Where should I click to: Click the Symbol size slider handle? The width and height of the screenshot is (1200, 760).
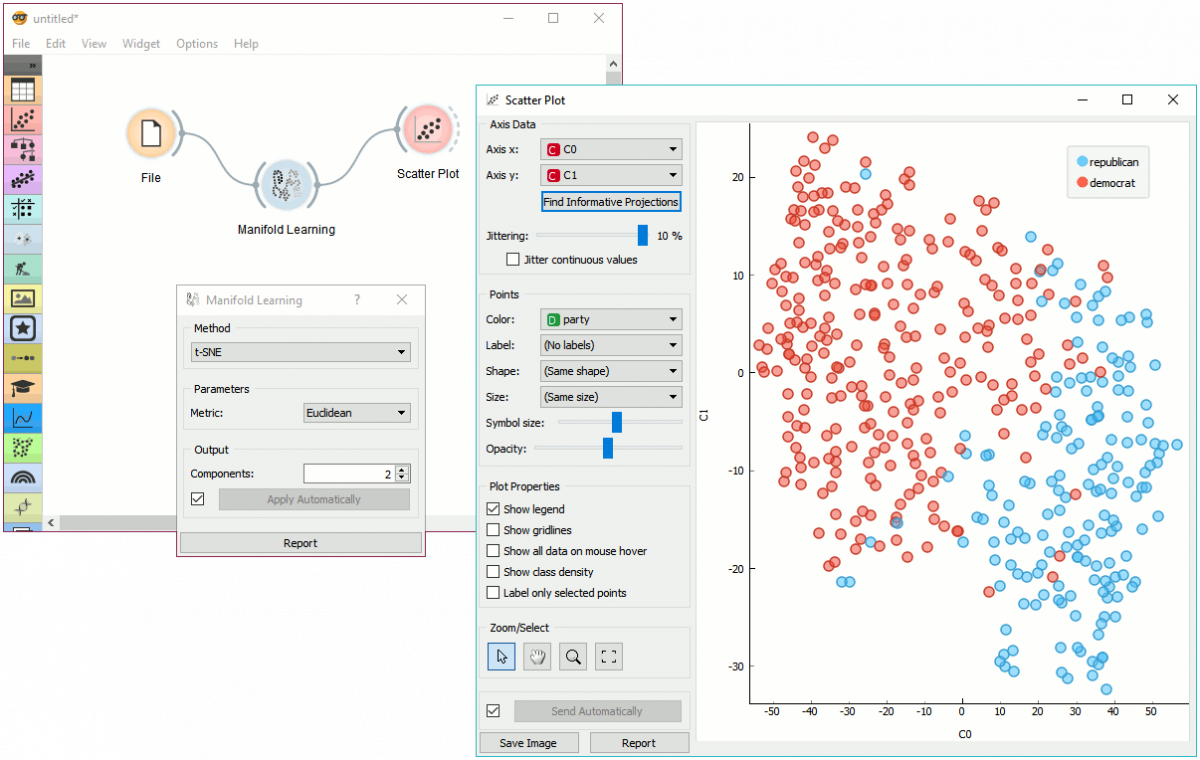point(617,423)
